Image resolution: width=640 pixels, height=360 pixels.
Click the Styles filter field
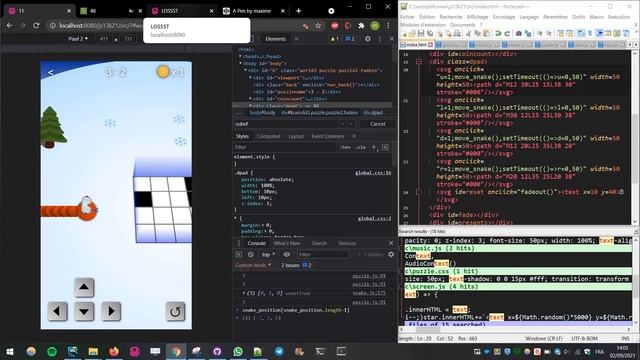point(285,147)
